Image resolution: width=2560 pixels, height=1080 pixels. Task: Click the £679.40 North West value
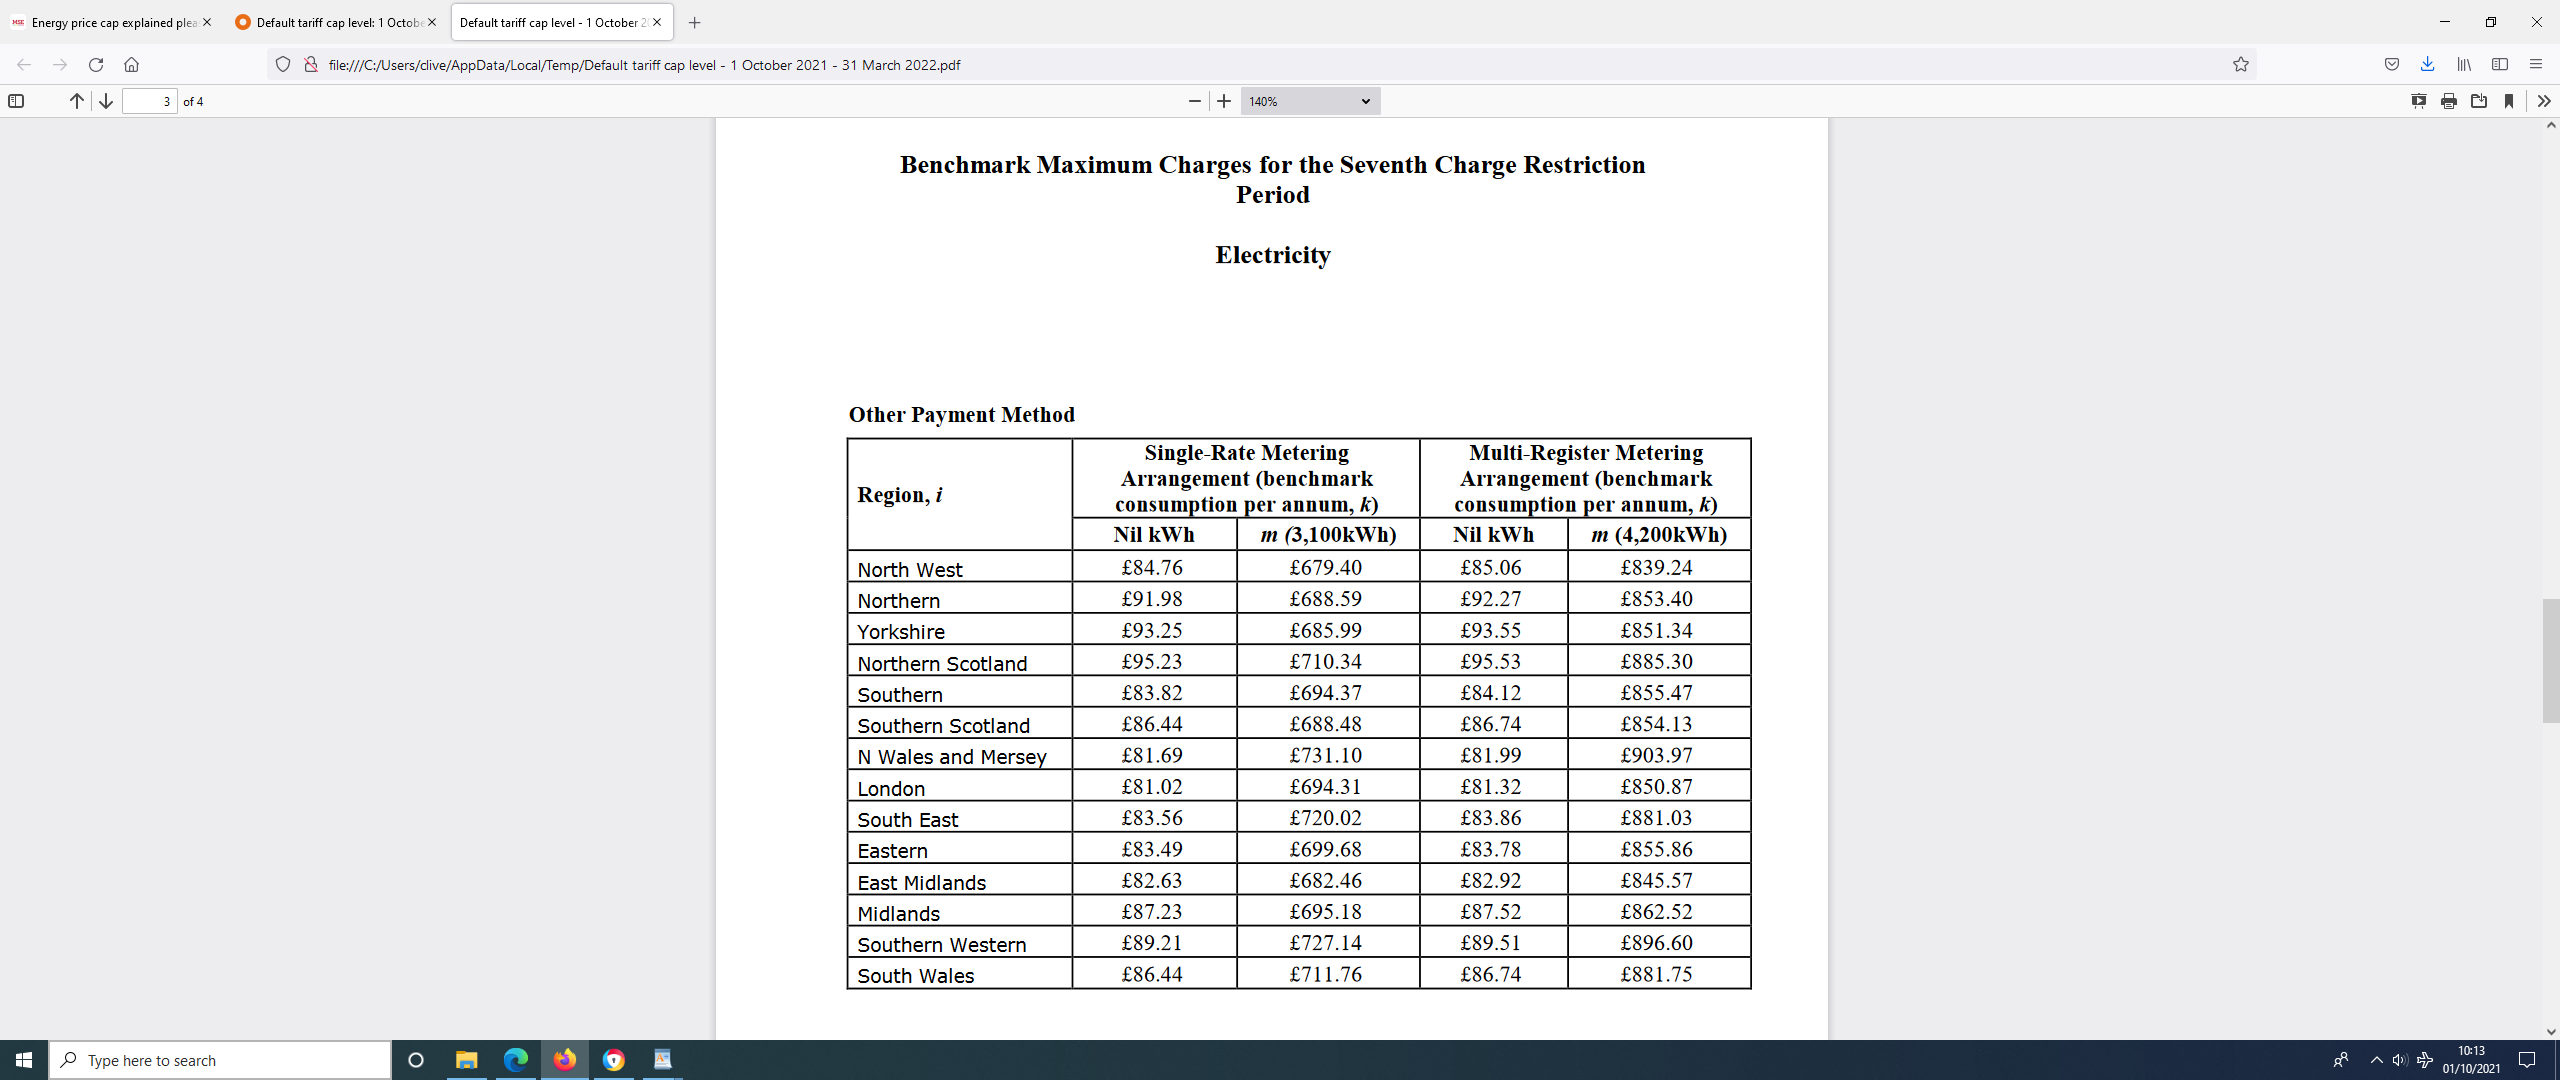pos(1325,567)
